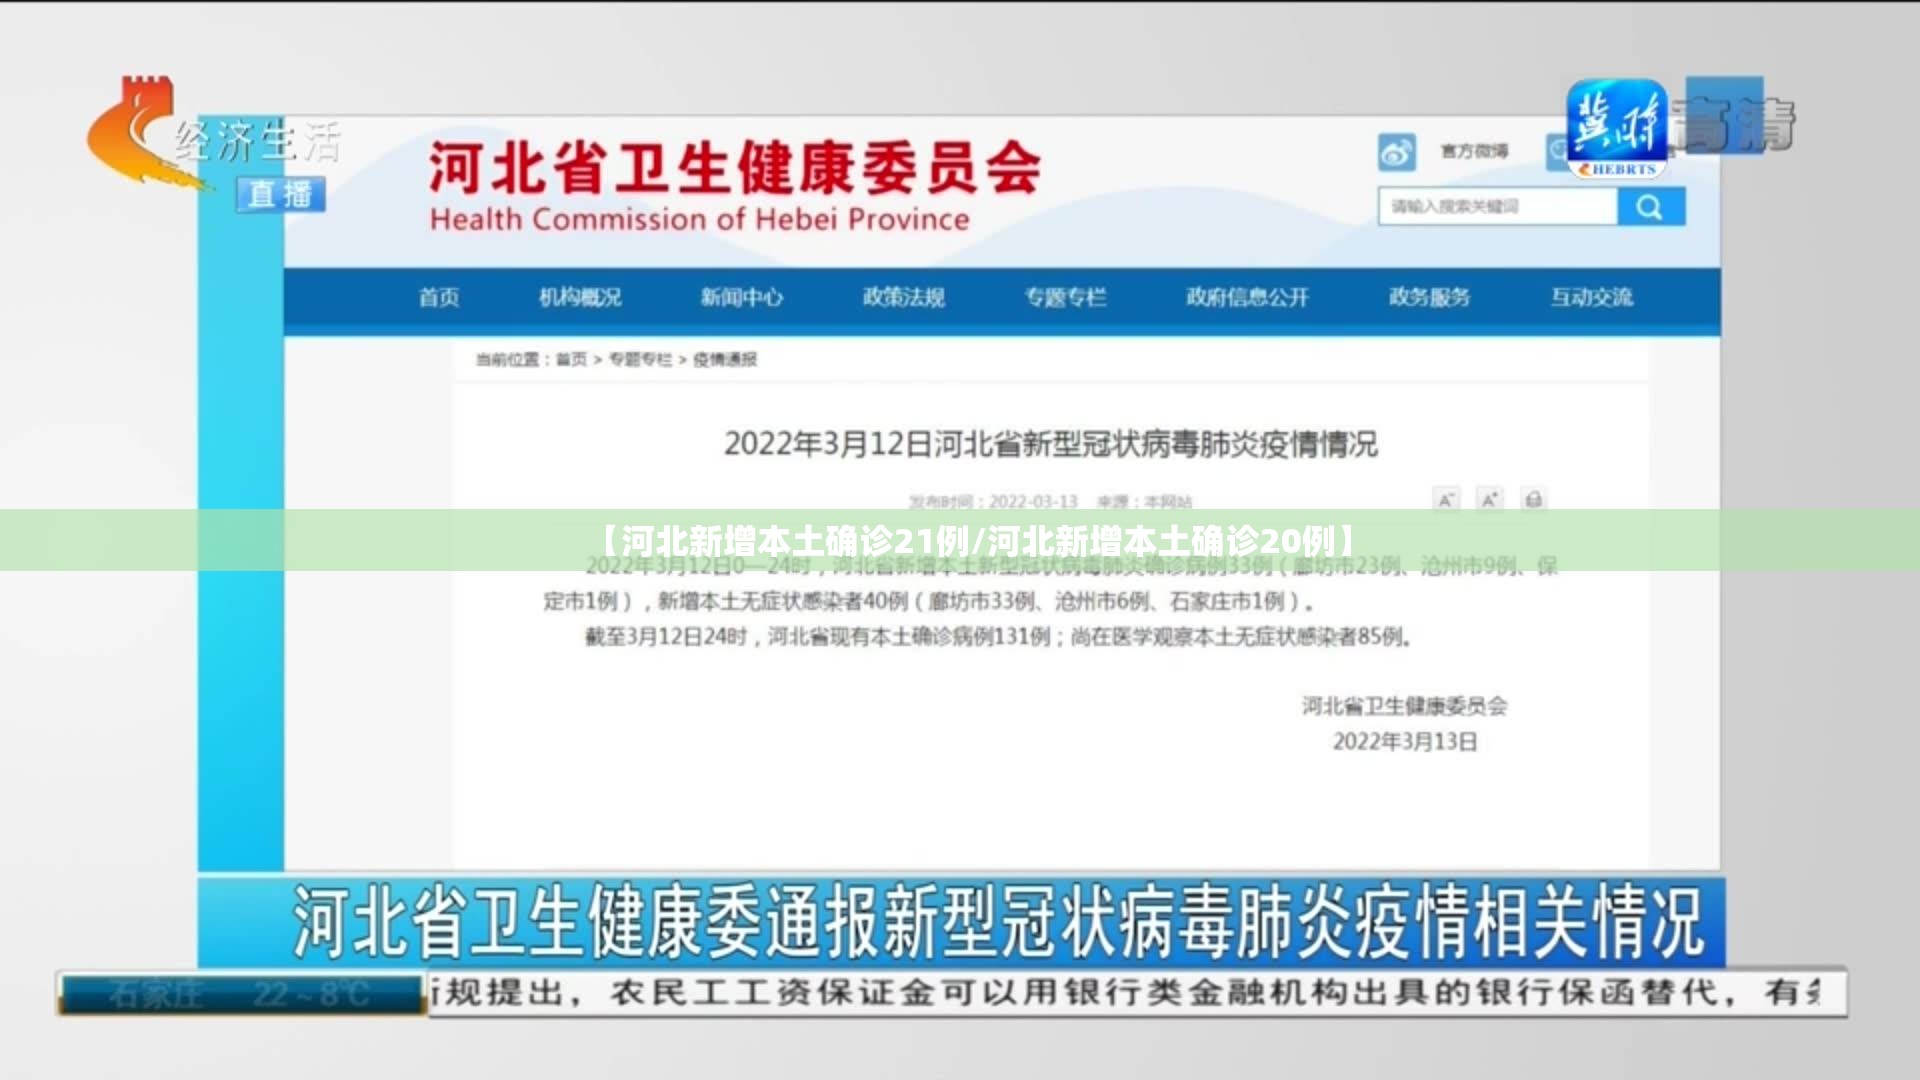Print the article using printer icon
1920x1080 pixels.
point(1533,499)
